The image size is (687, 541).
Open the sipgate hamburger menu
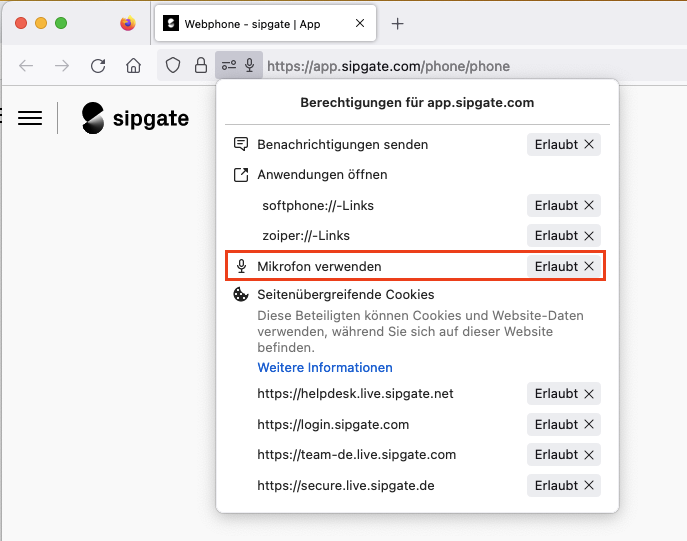point(31,118)
